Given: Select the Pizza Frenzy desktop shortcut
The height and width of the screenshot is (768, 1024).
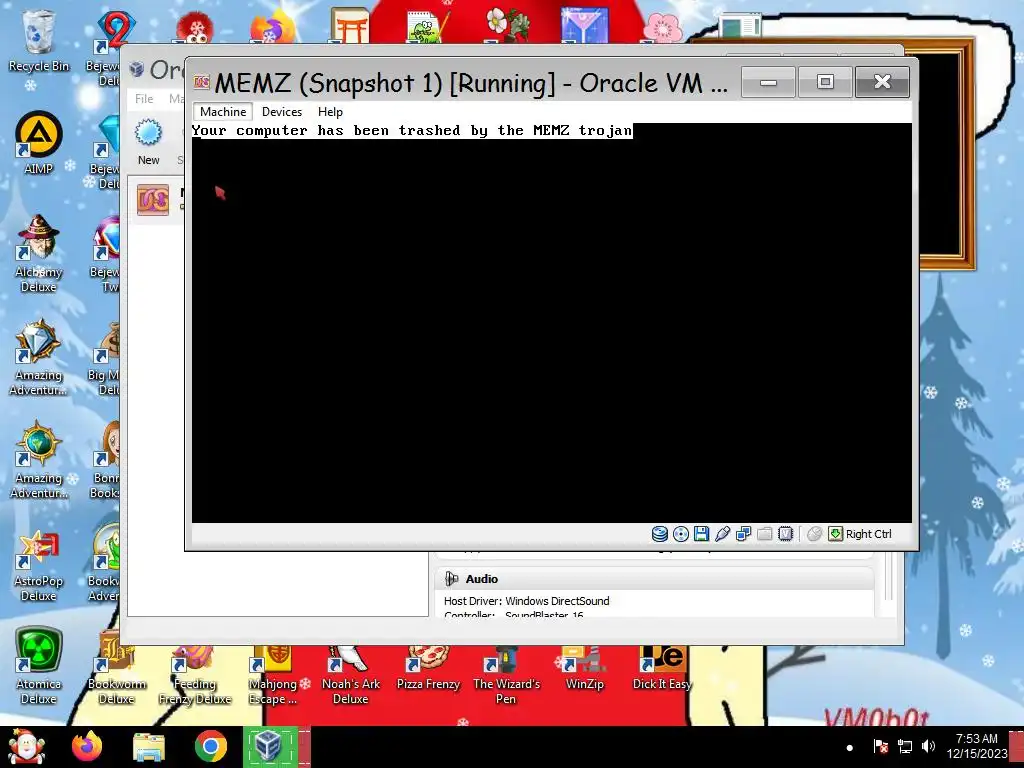Looking at the screenshot, I should pos(428,669).
